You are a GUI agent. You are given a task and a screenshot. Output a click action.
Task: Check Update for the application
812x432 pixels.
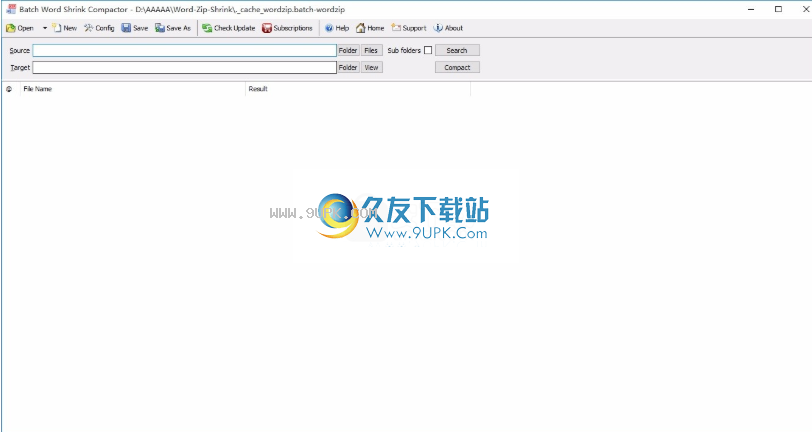(x=228, y=28)
